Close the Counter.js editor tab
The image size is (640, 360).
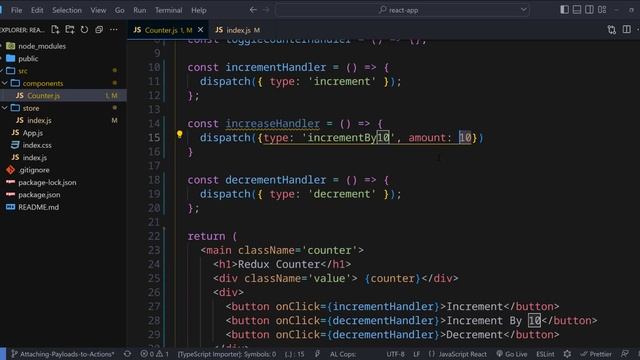click(200, 30)
